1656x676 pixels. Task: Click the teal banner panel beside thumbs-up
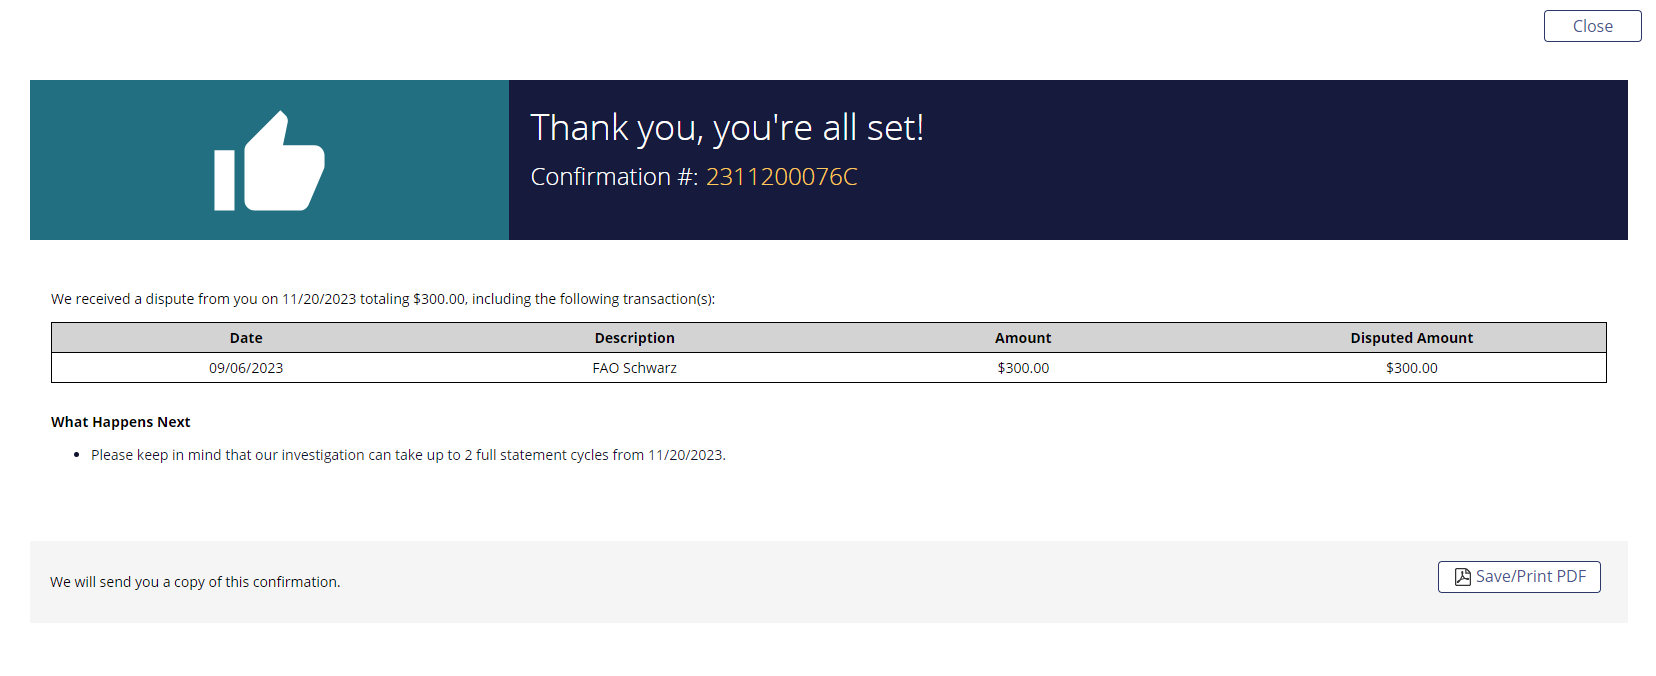coord(269,160)
